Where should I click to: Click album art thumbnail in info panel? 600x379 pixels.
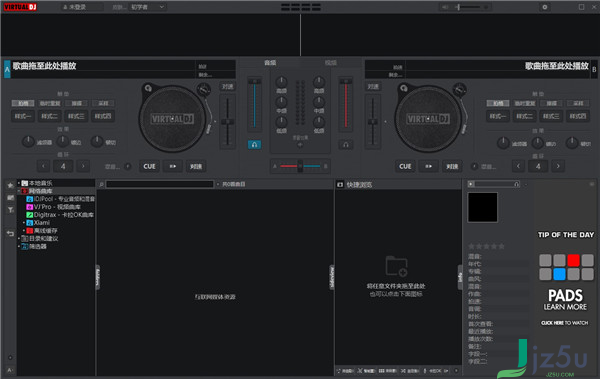point(483,207)
